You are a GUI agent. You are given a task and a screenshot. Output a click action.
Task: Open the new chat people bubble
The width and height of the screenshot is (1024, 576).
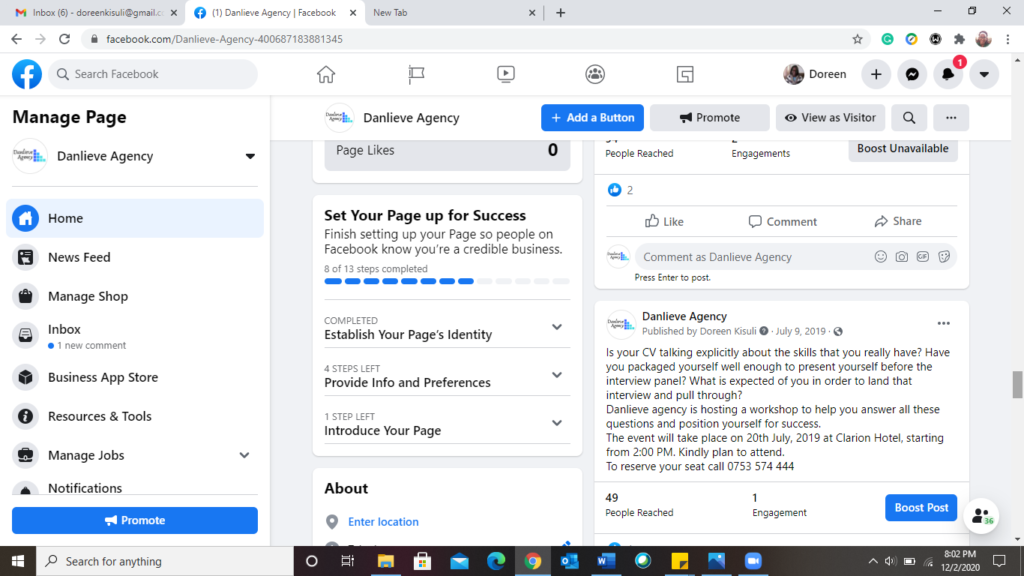[982, 517]
